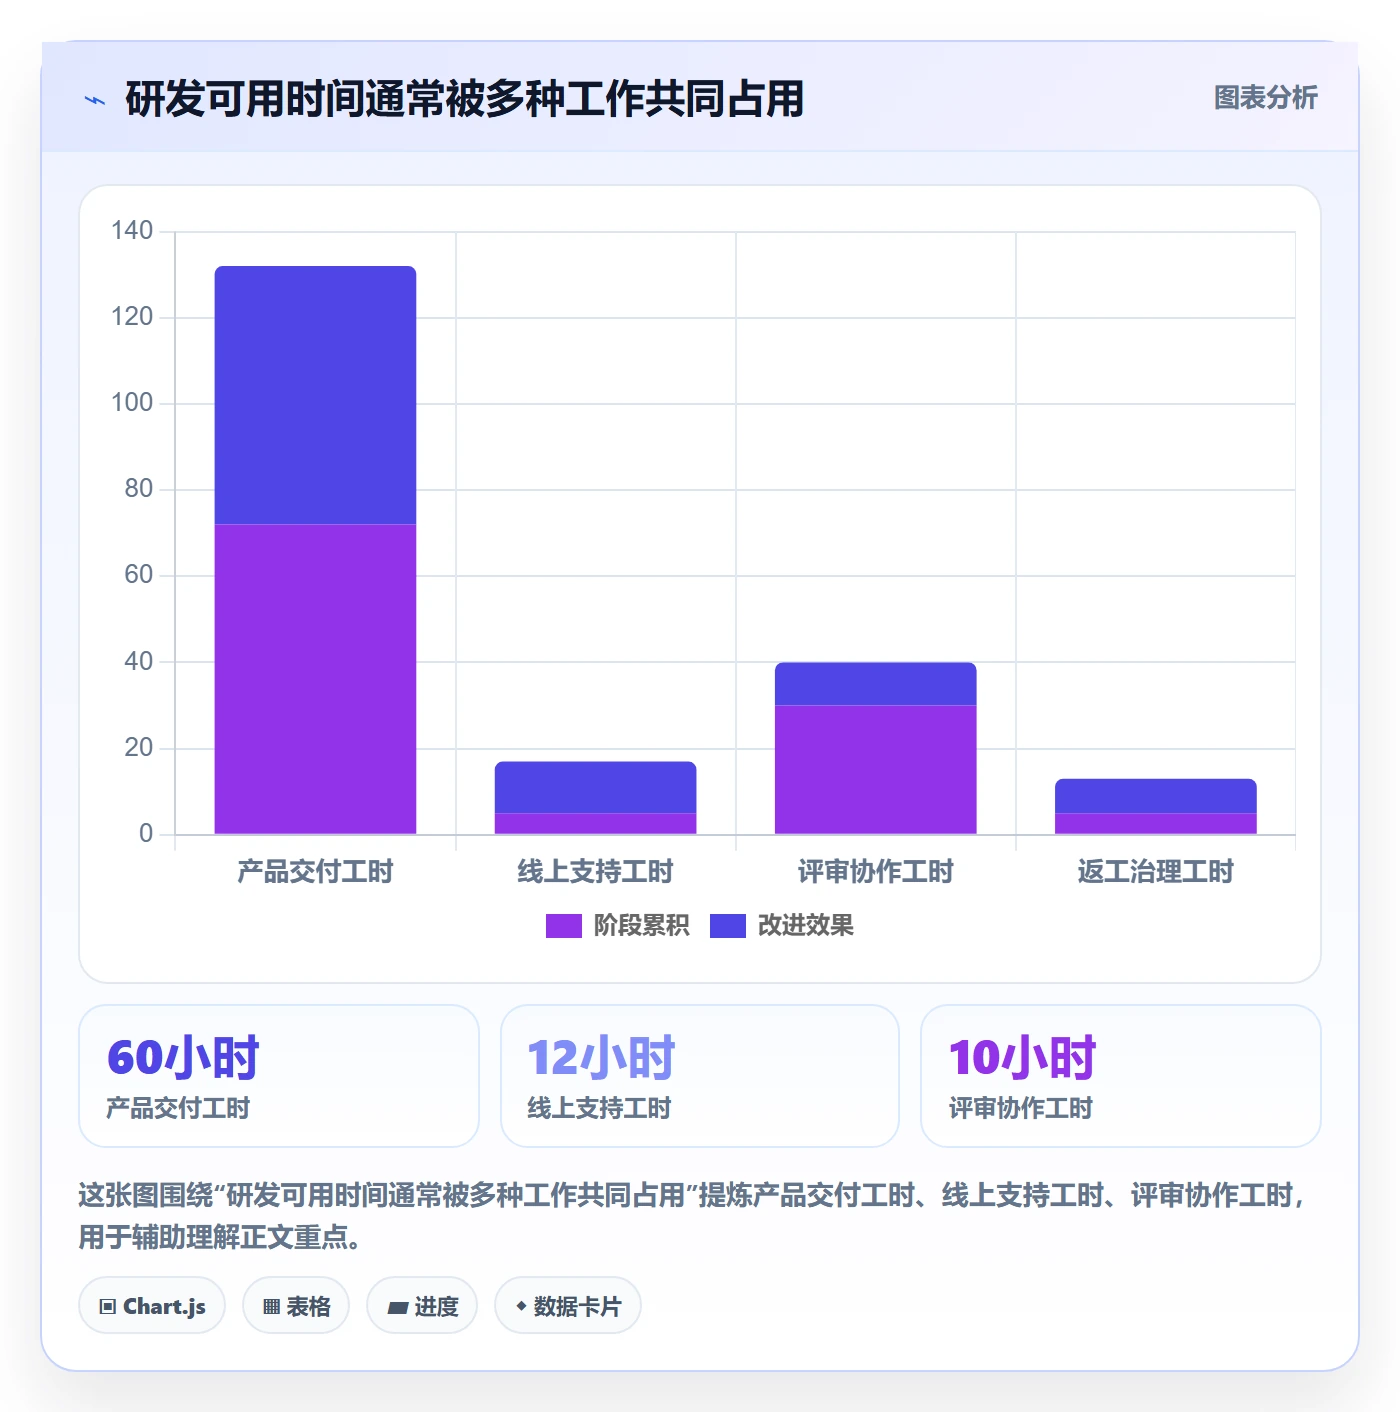The image size is (1400, 1412).
Task: Click the 图表分析 label in the header
Action: pyautogui.click(x=1266, y=98)
